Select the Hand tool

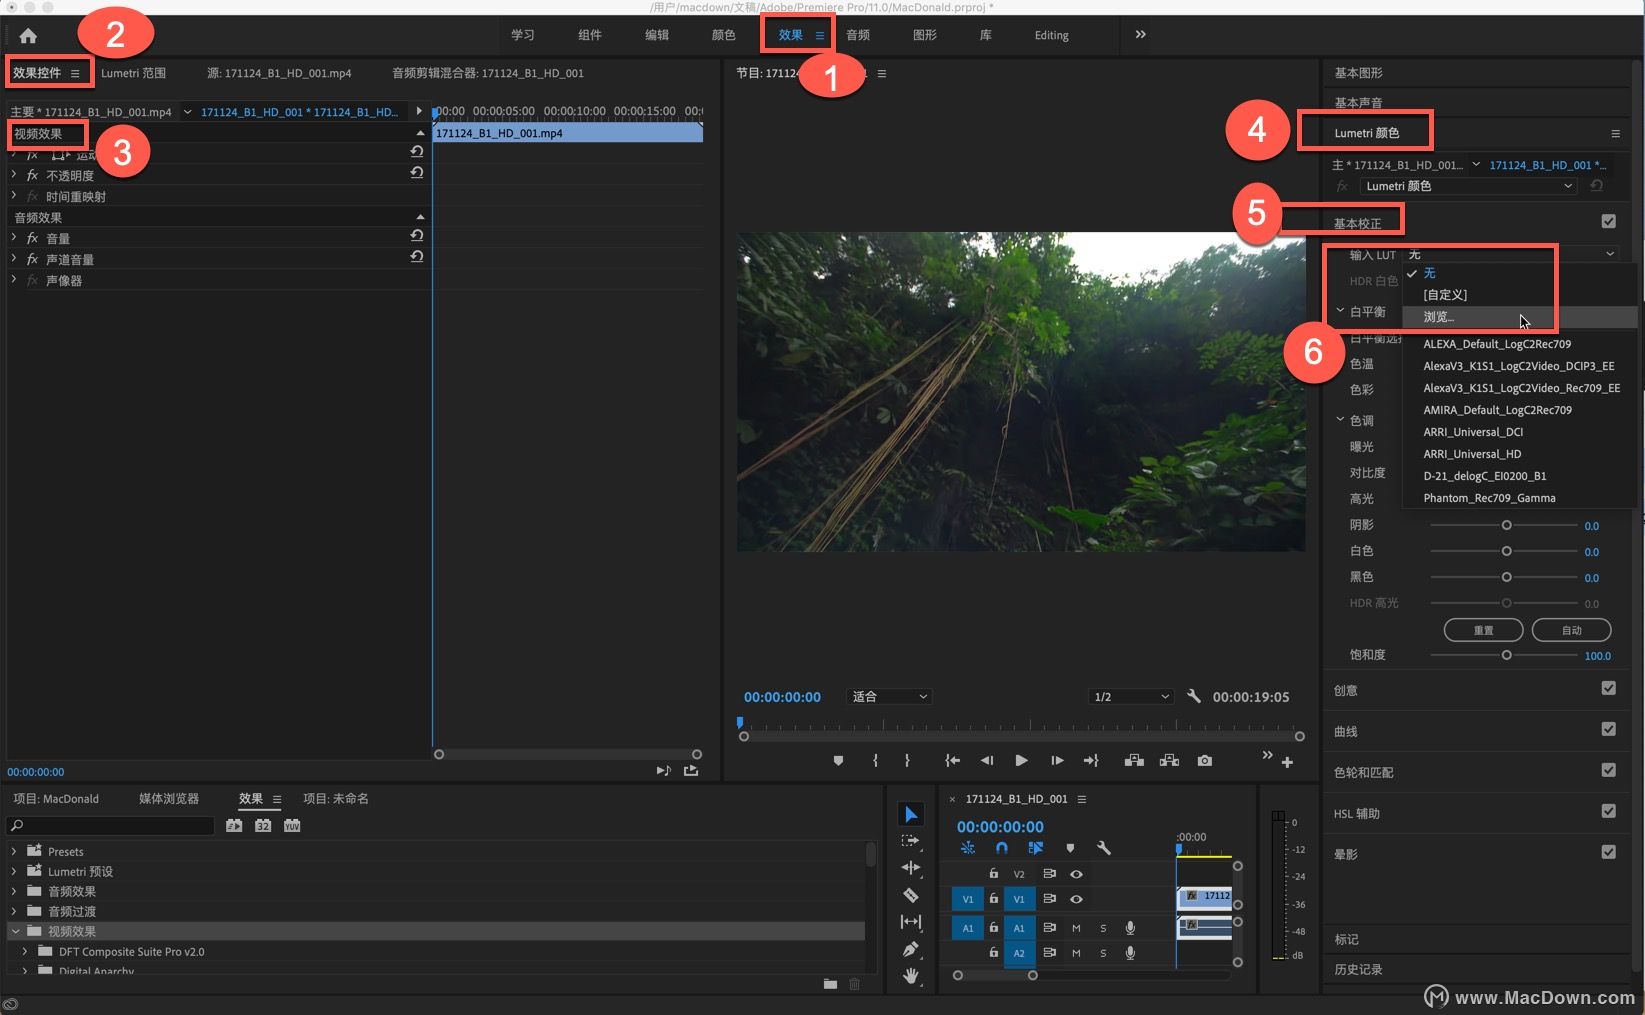[x=910, y=976]
